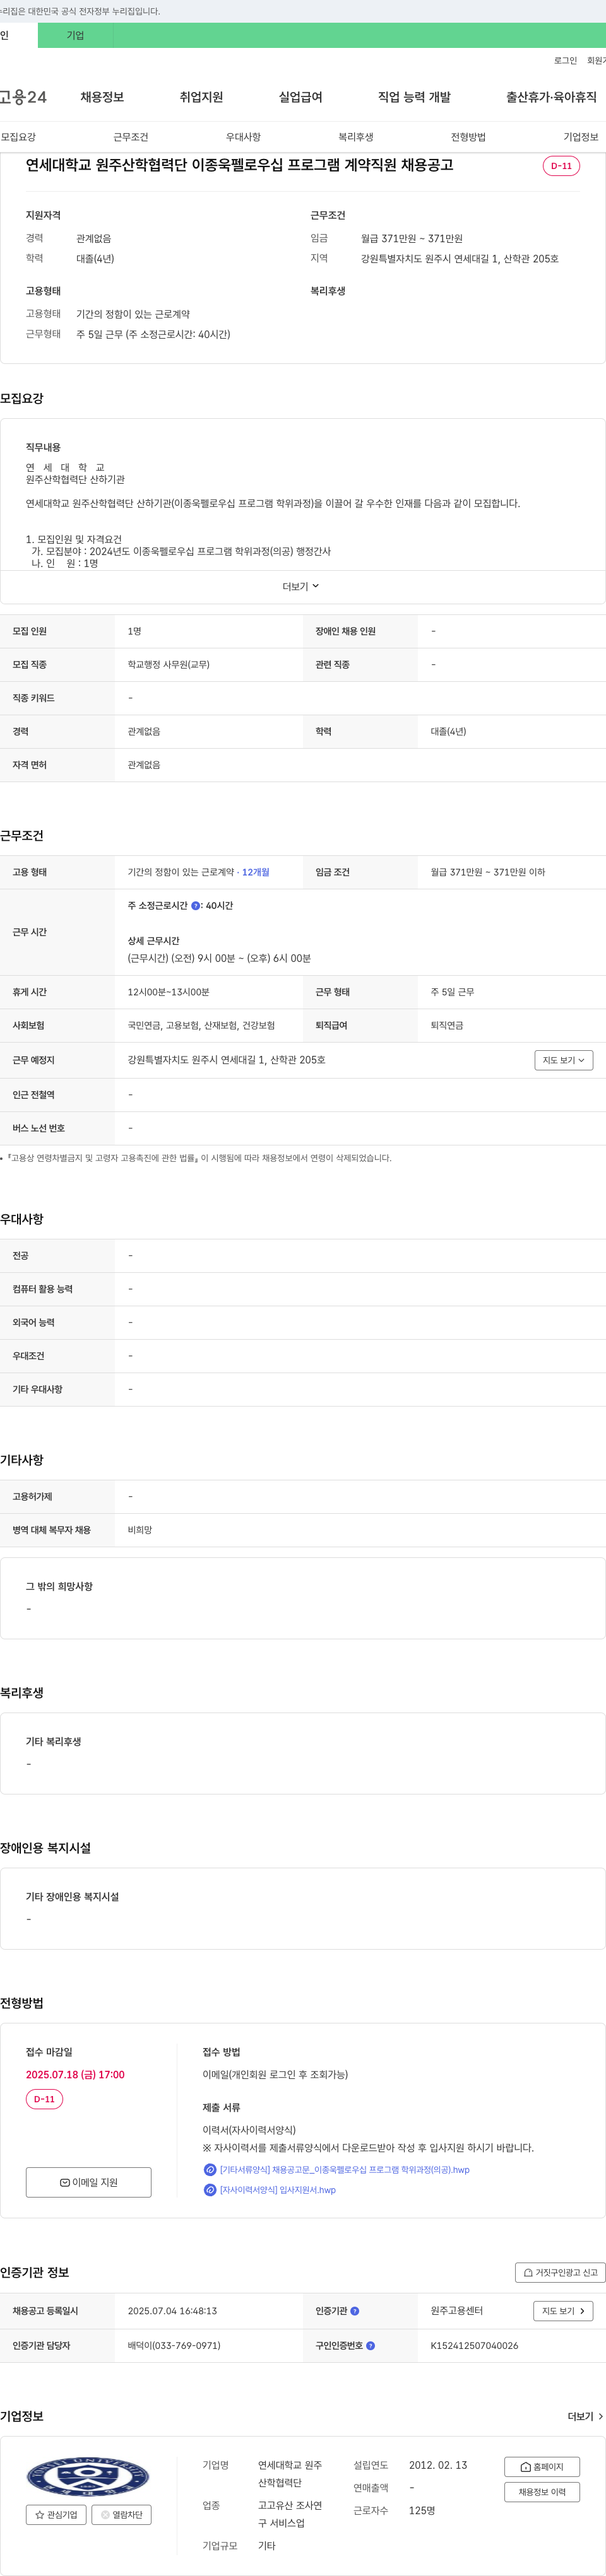Click 학교행정 사무원(교무) job type value
The width and height of the screenshot is (606, 2576).
tap(168, 664)
